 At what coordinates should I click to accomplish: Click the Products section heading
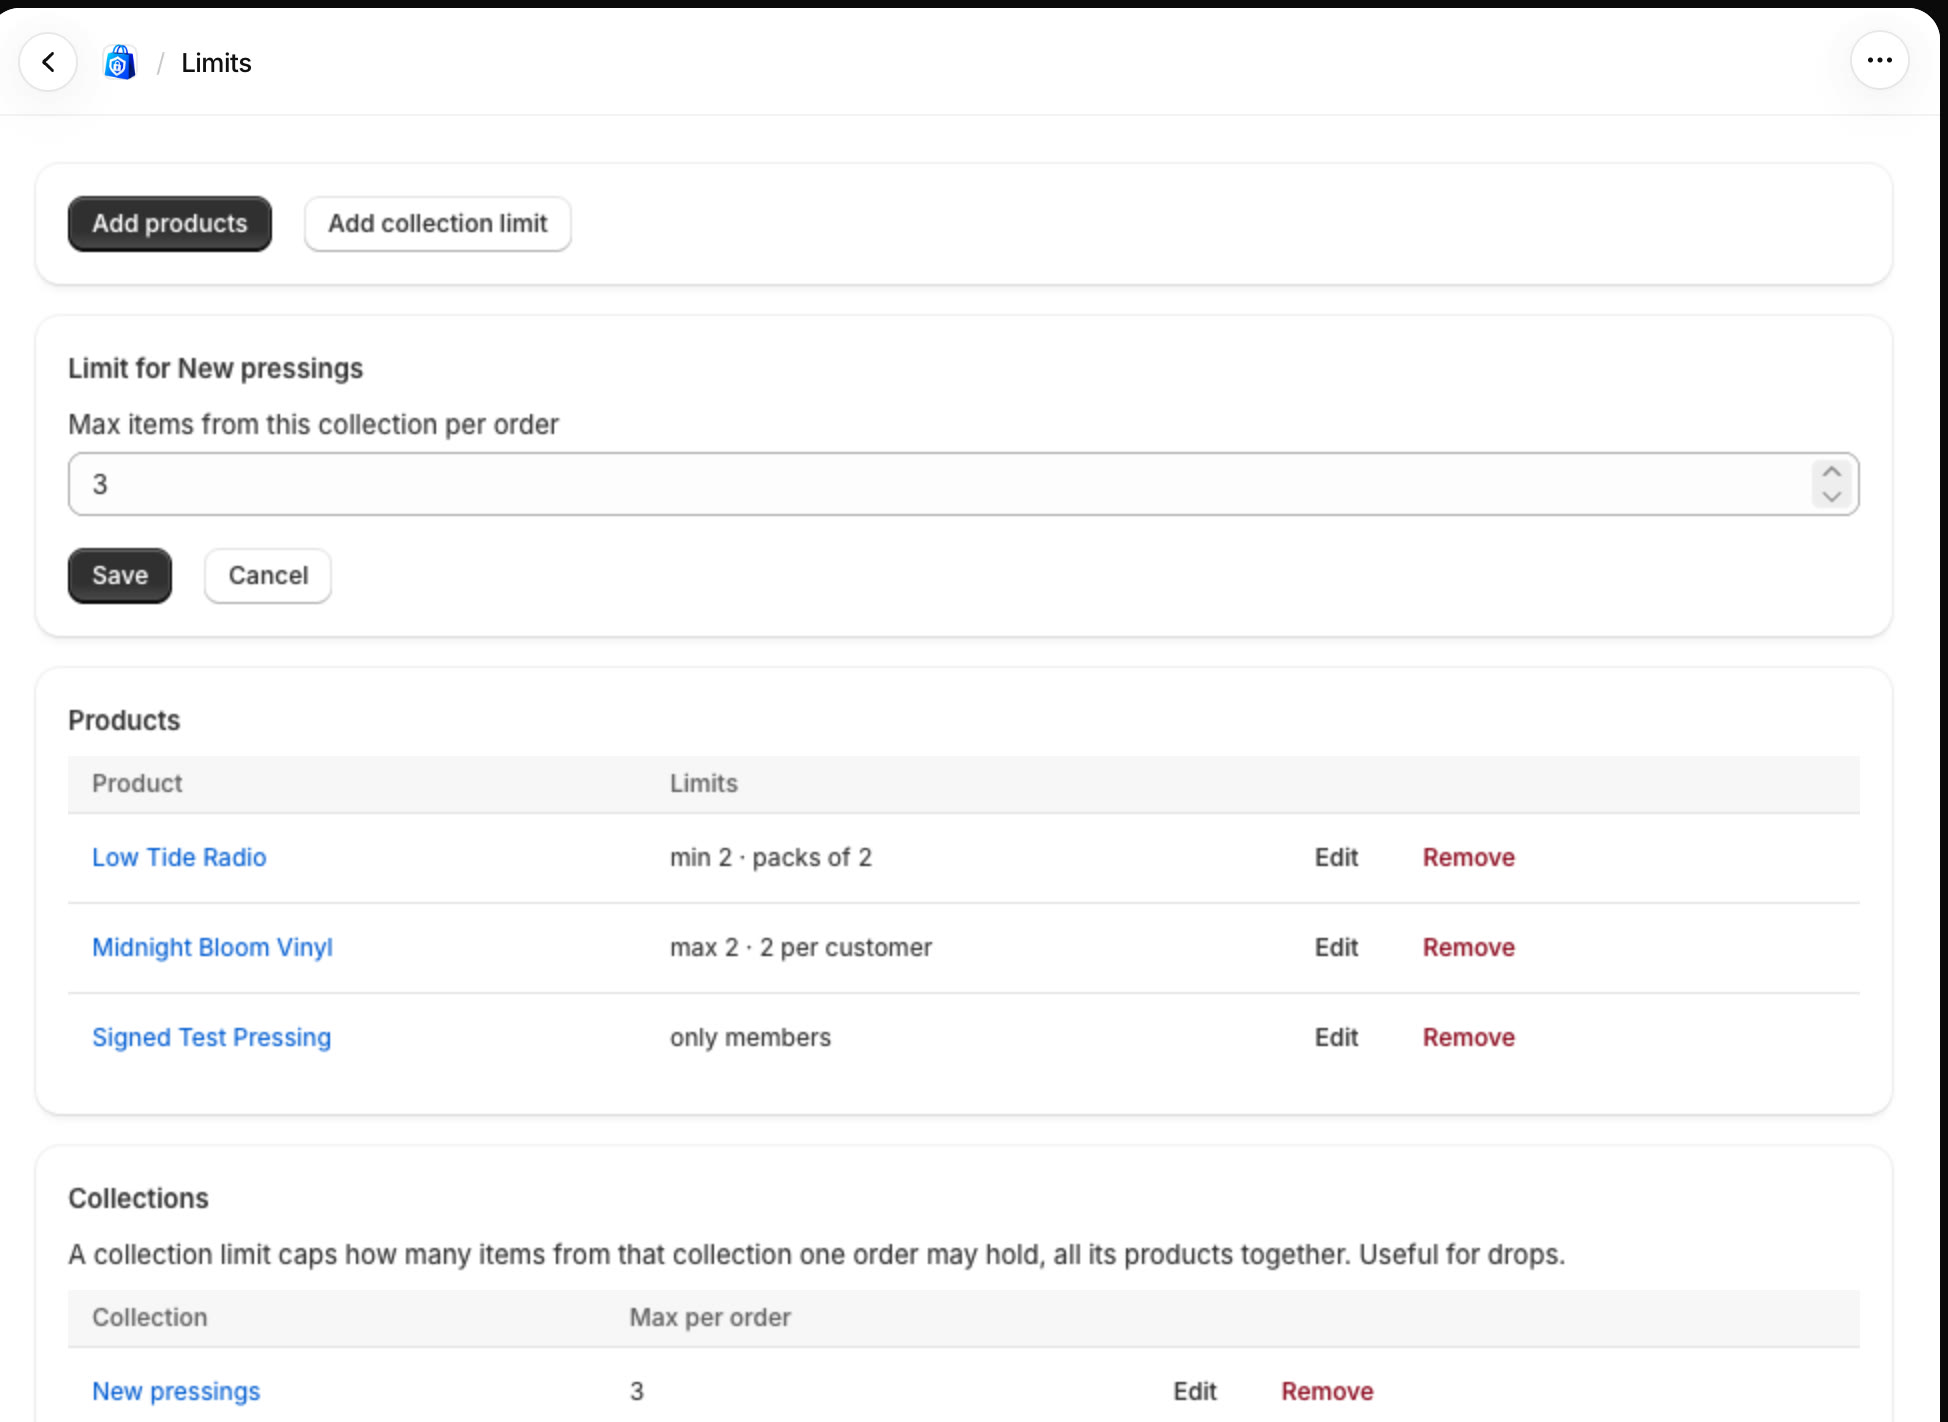[x=124, y=720]
